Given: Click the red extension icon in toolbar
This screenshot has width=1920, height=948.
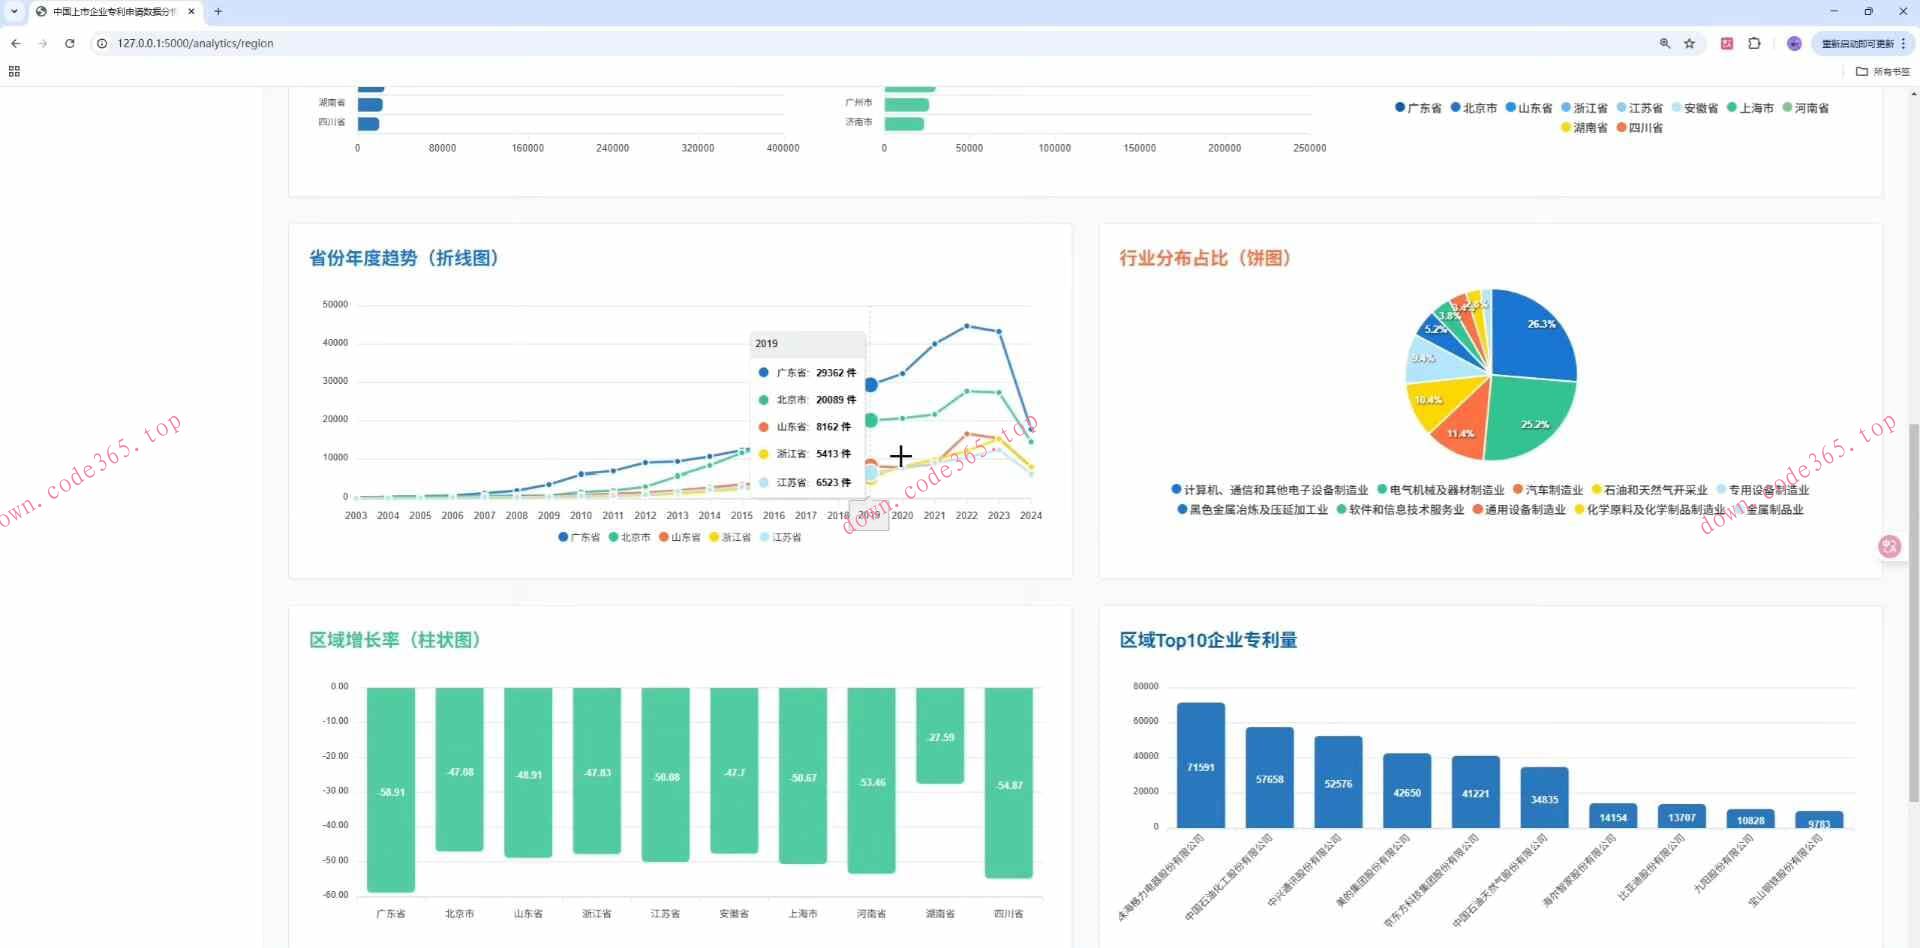Looking at the screenshot, I should [x=1727, y=43].
